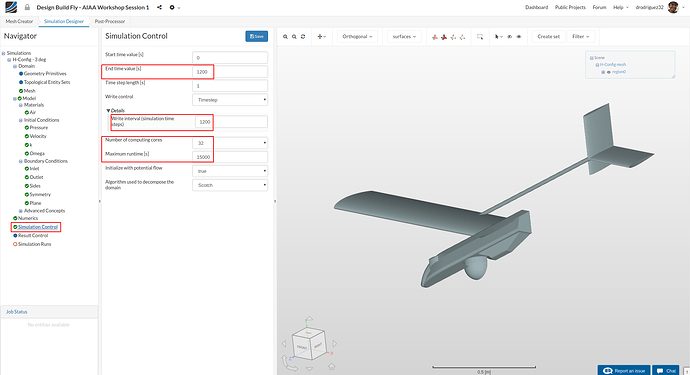Screen dimensions: 690x375
Task: Switch to the Simulation Designer tab
Action: [64, 21]
